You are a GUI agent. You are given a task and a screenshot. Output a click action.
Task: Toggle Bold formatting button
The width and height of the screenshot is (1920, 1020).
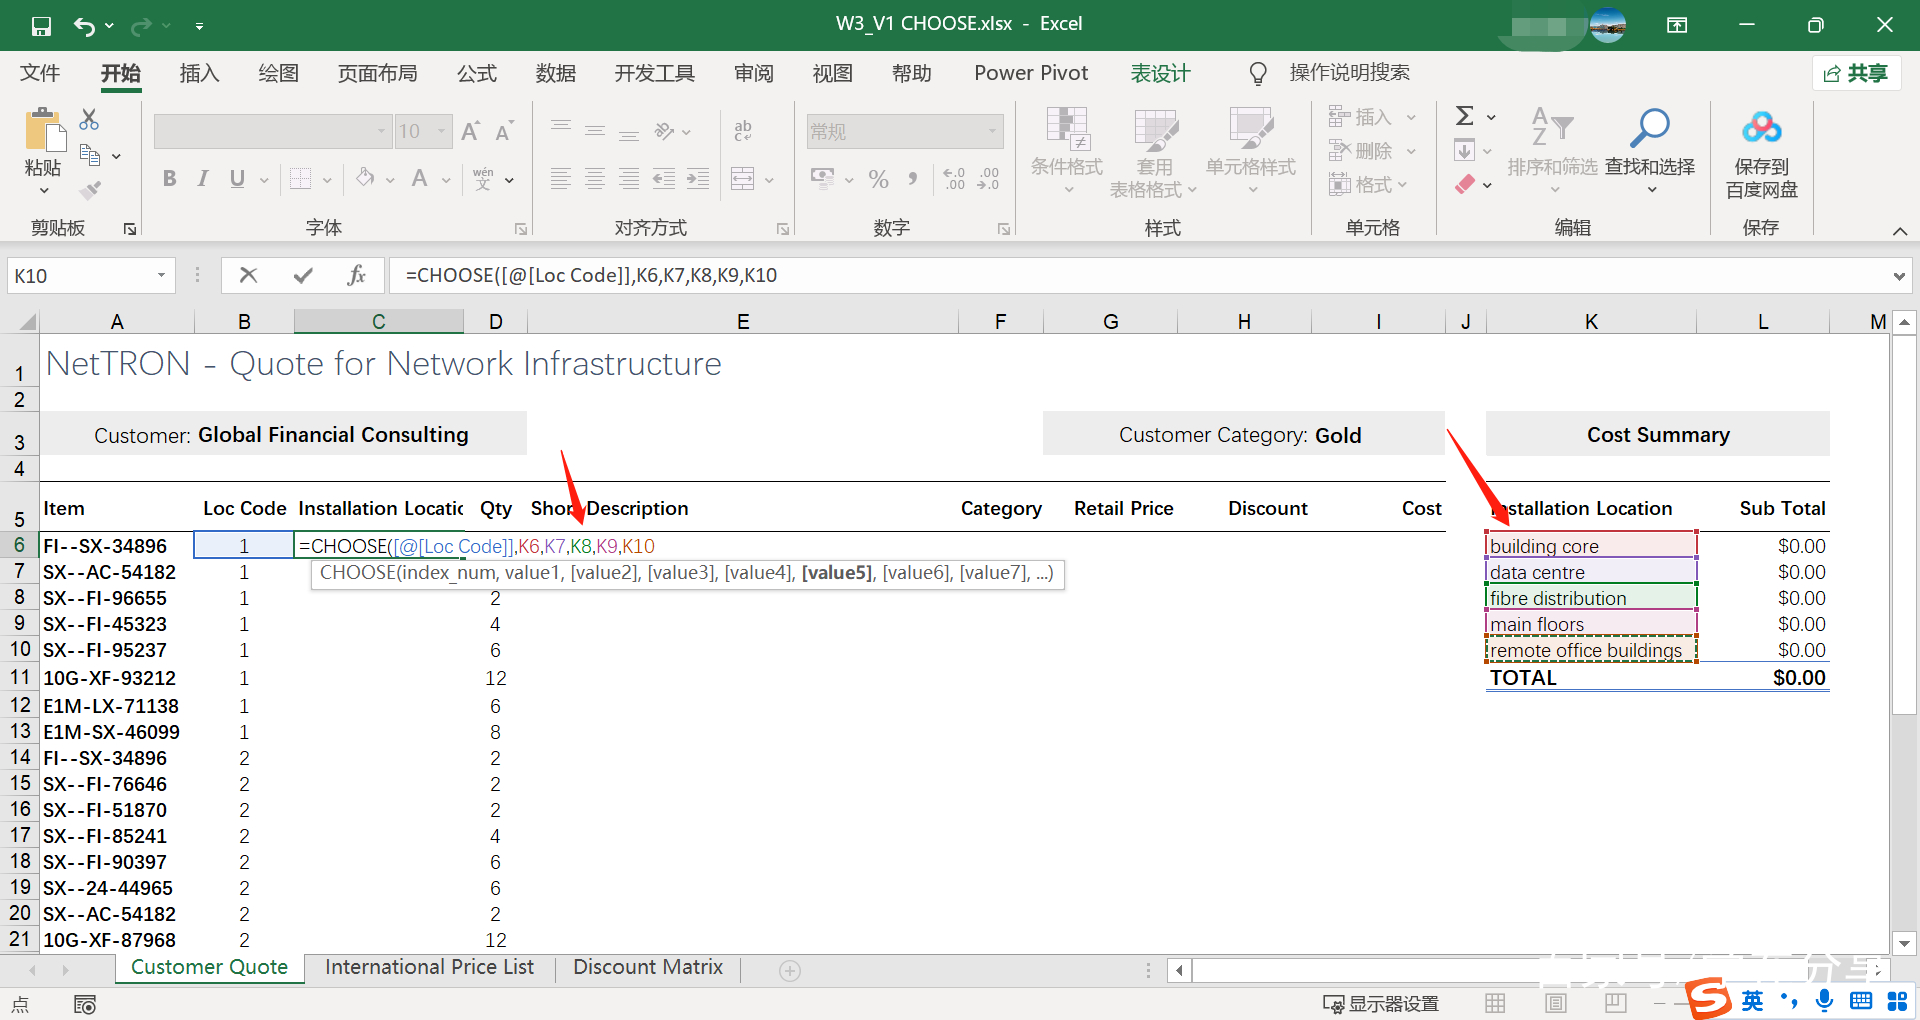pyautogui.click(x=169, y=179)
